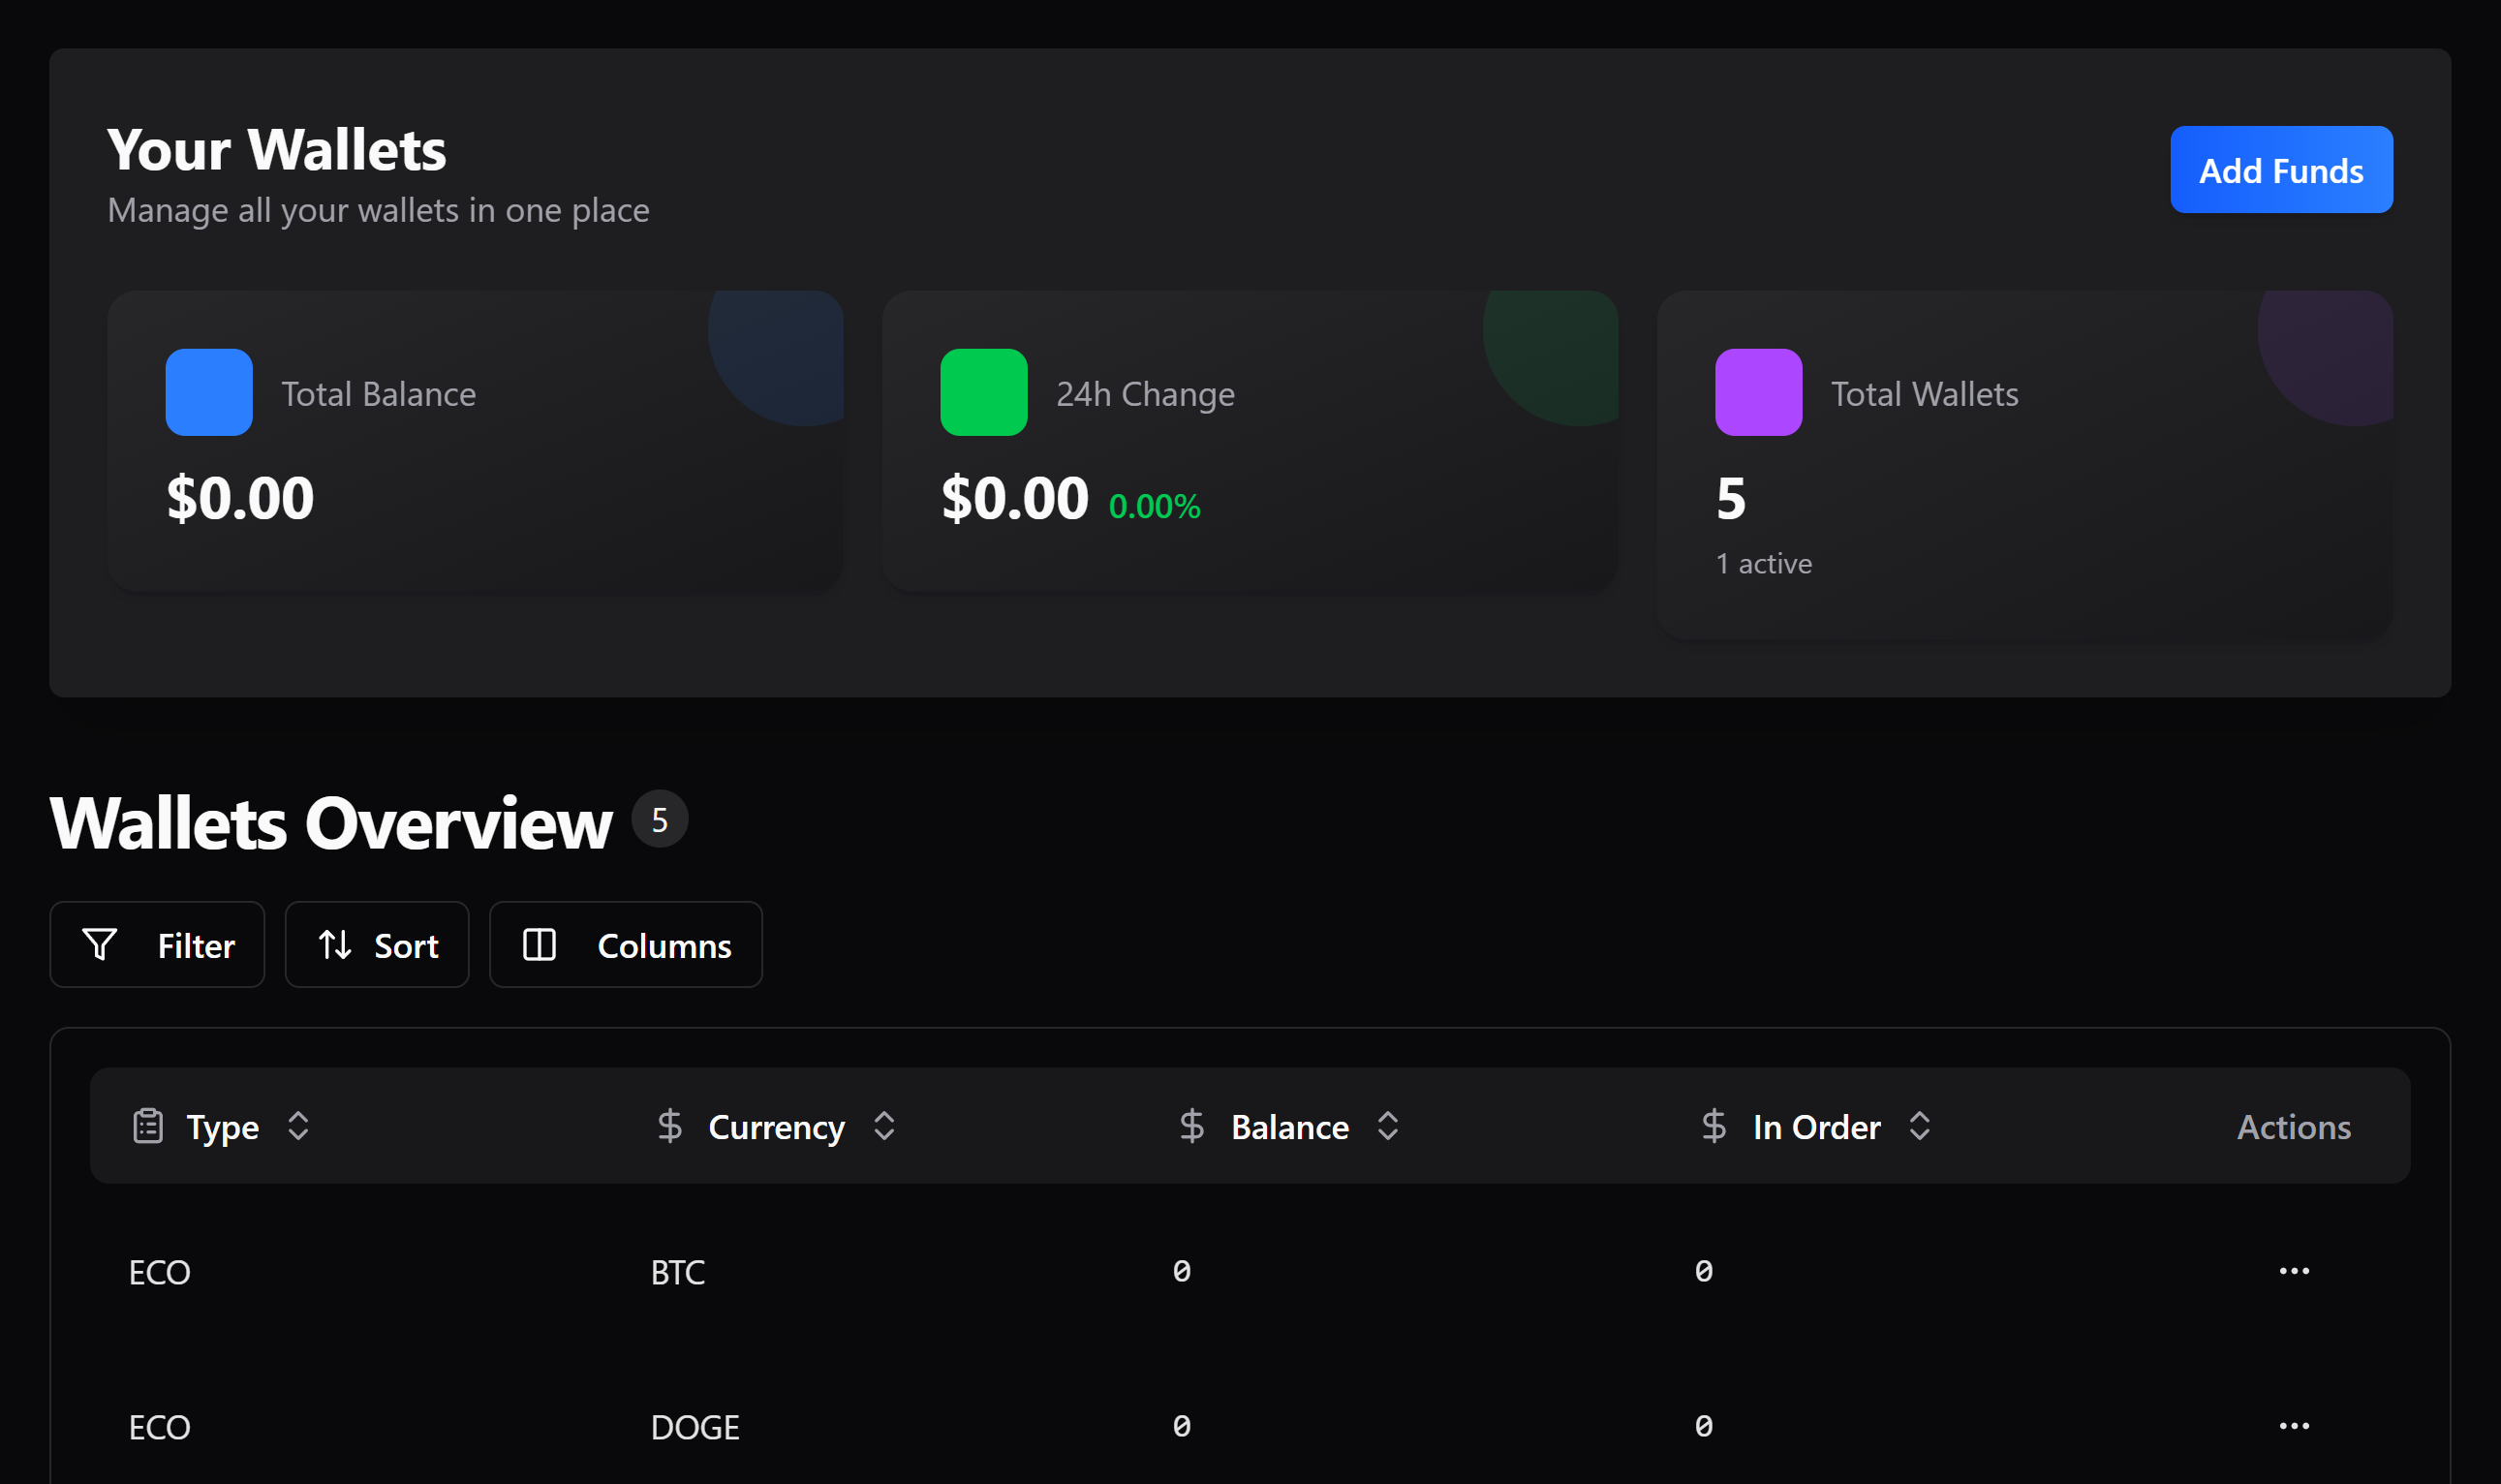Open actions menu for the DOGE wallet row
This screenshot has width=2501, height=1484.
click(x=2293, y=1427)
